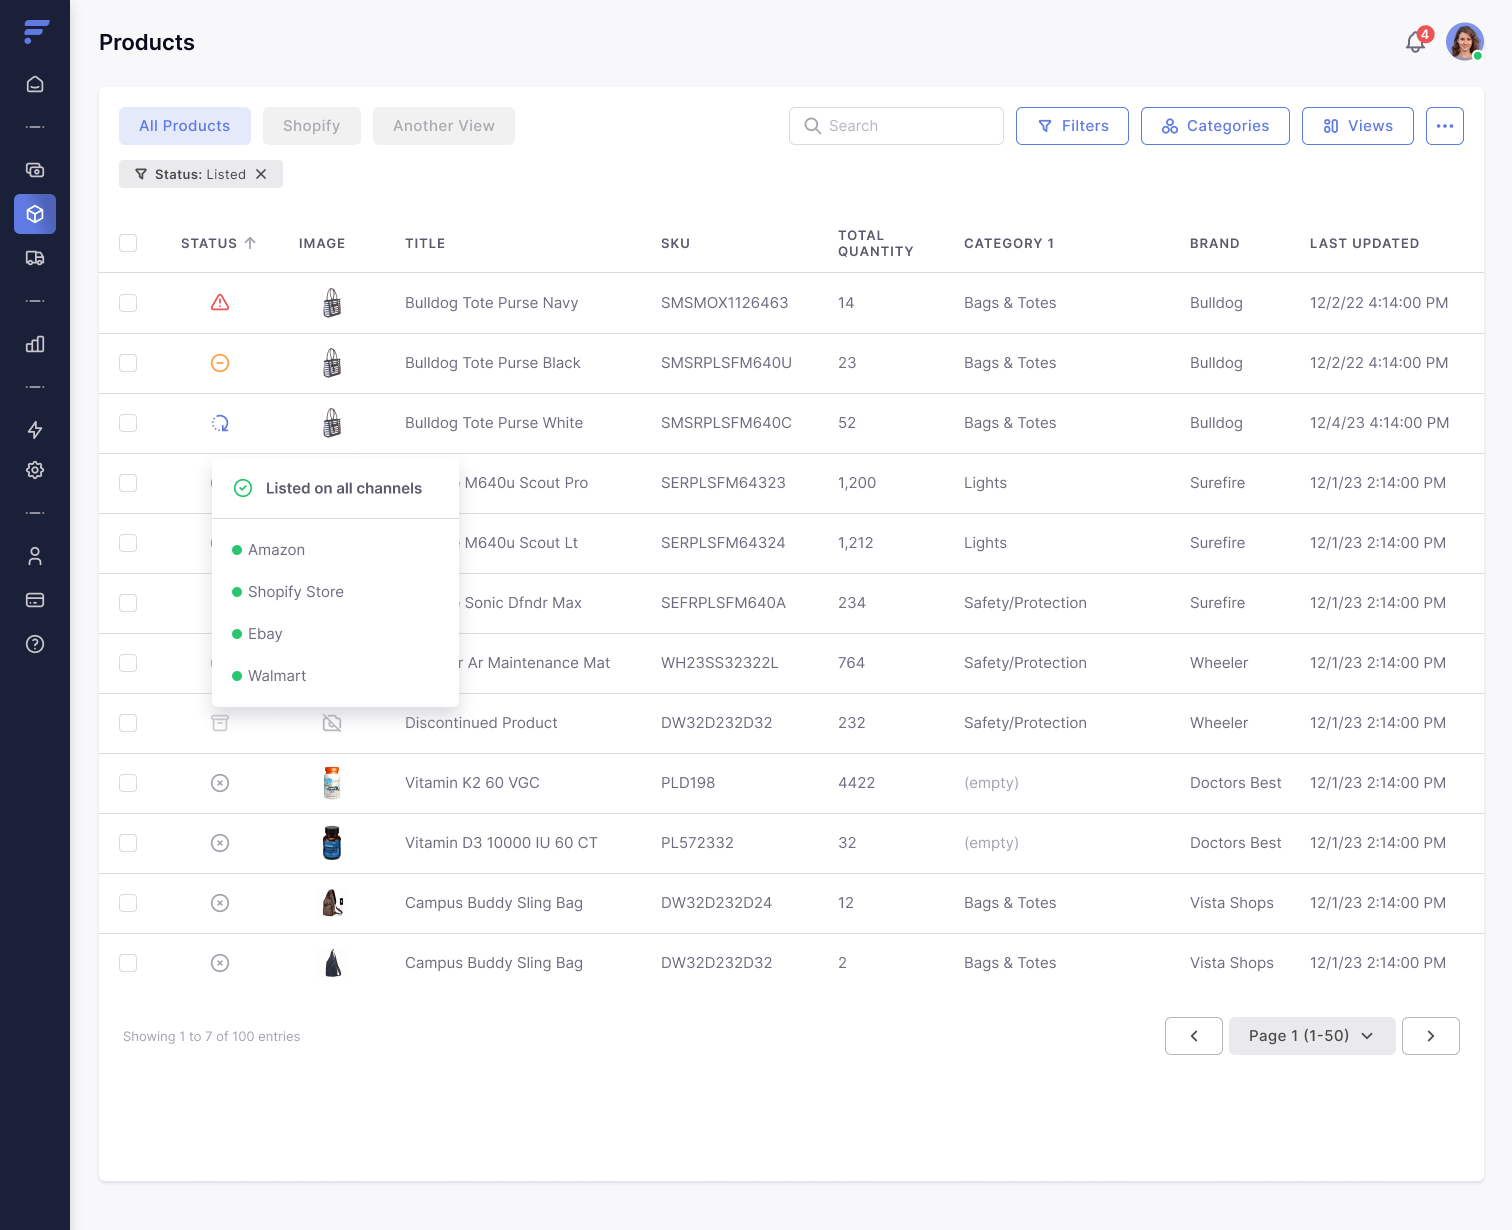This screenshot has height=1230, width=1512.
Task: Open the orders truck icon in sidebar
Action: pyautogui.click(x=35, y=258)
